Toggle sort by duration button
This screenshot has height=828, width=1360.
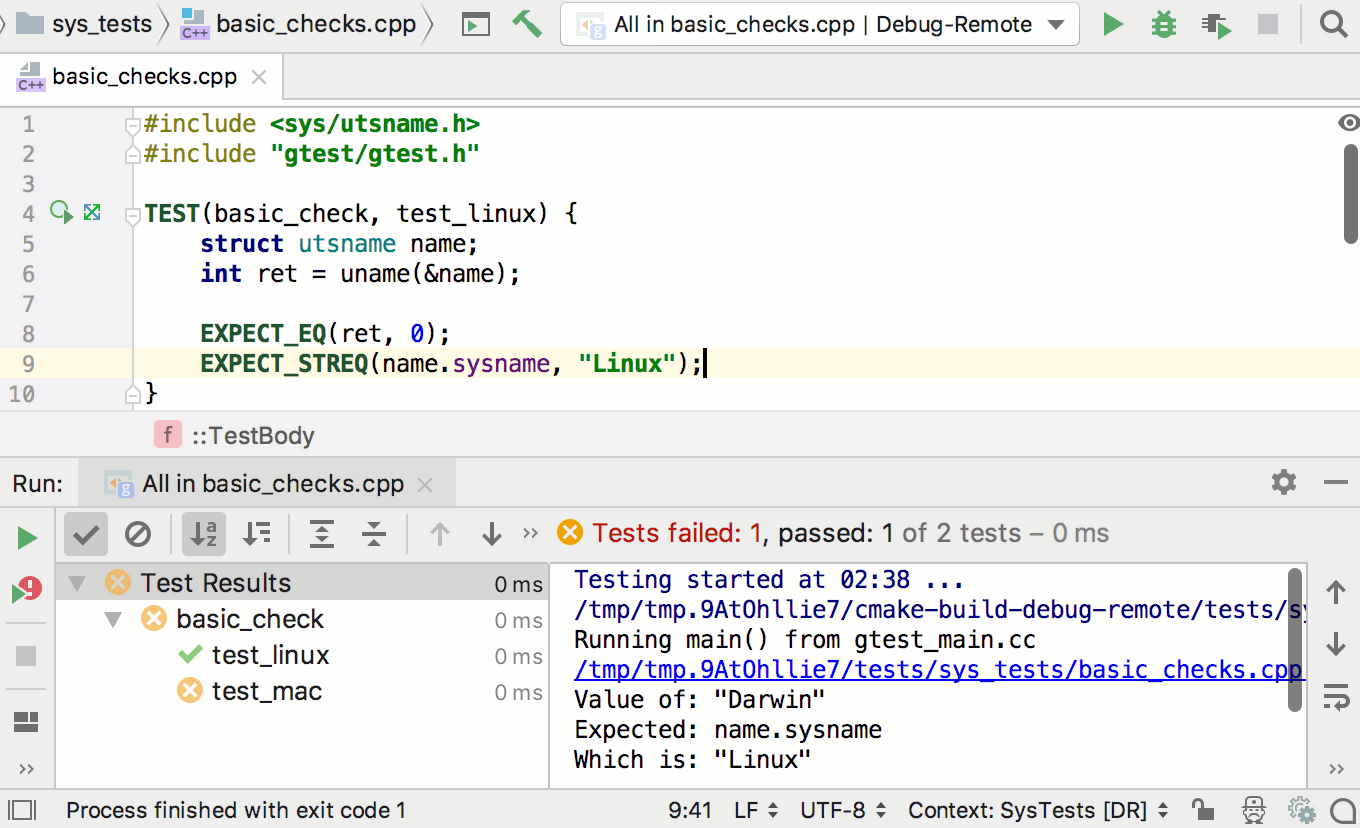(x=257, y=534)
